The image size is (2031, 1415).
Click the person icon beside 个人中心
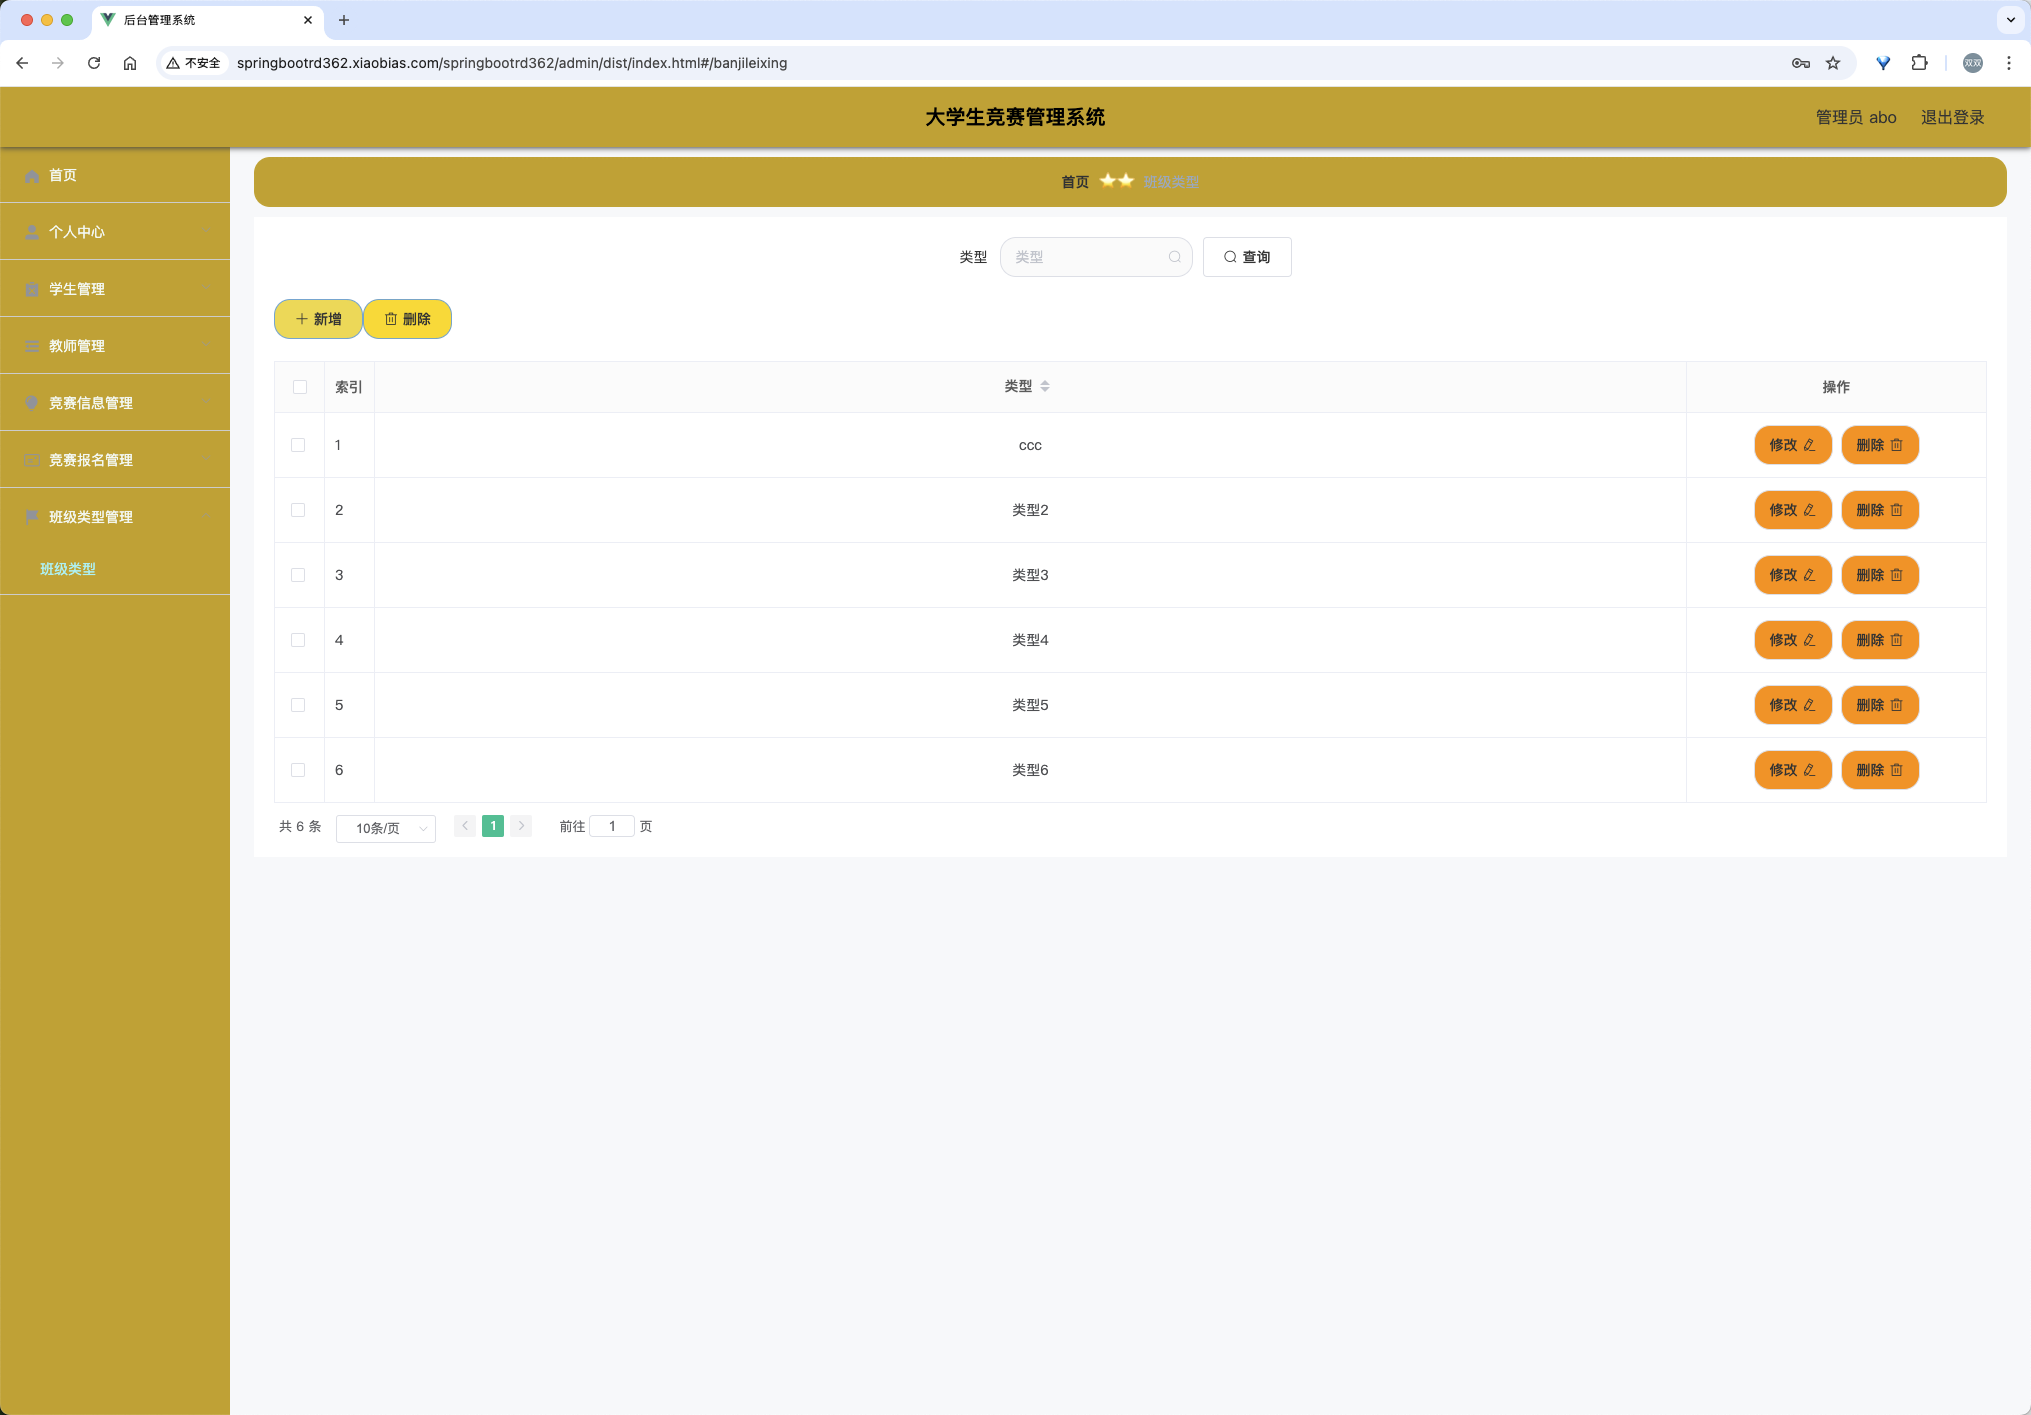[x=32, y=232]
